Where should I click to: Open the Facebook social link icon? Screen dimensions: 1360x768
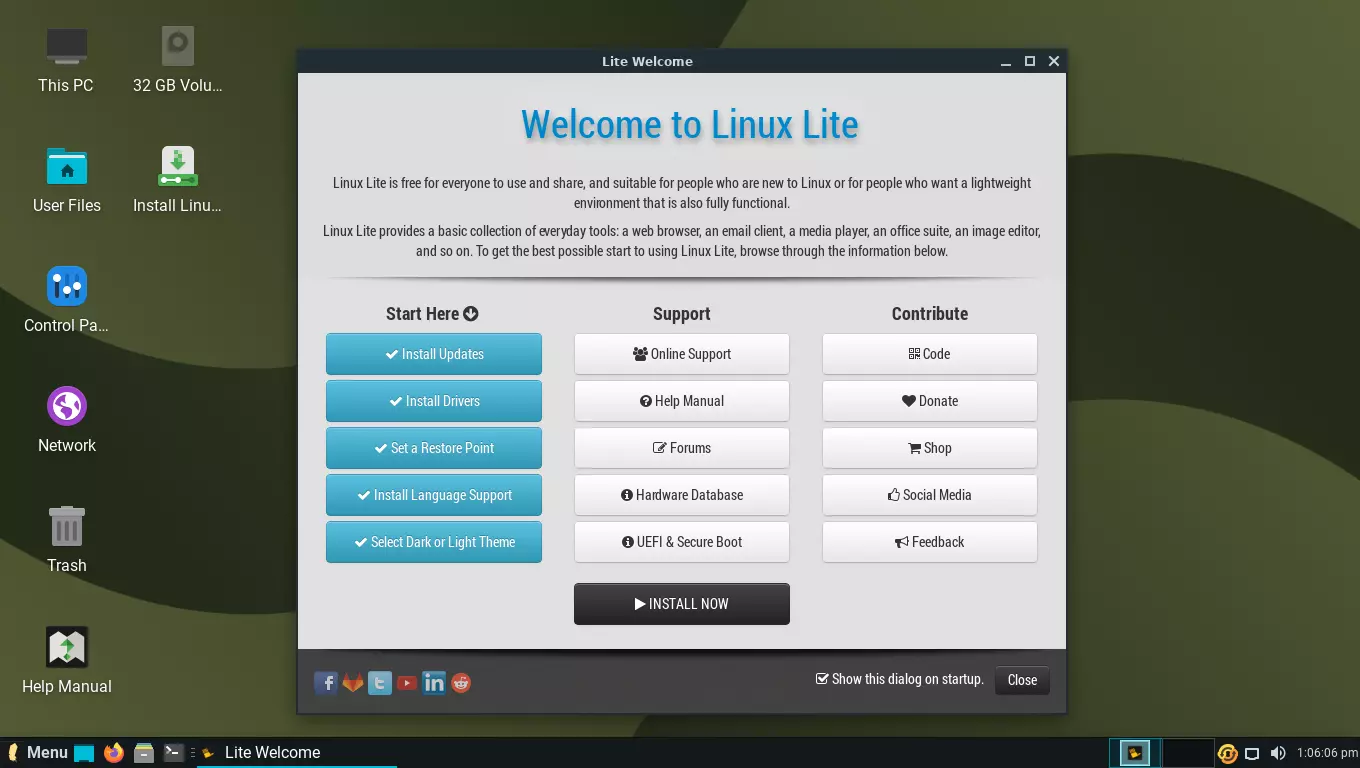click(x=326, y=683)
